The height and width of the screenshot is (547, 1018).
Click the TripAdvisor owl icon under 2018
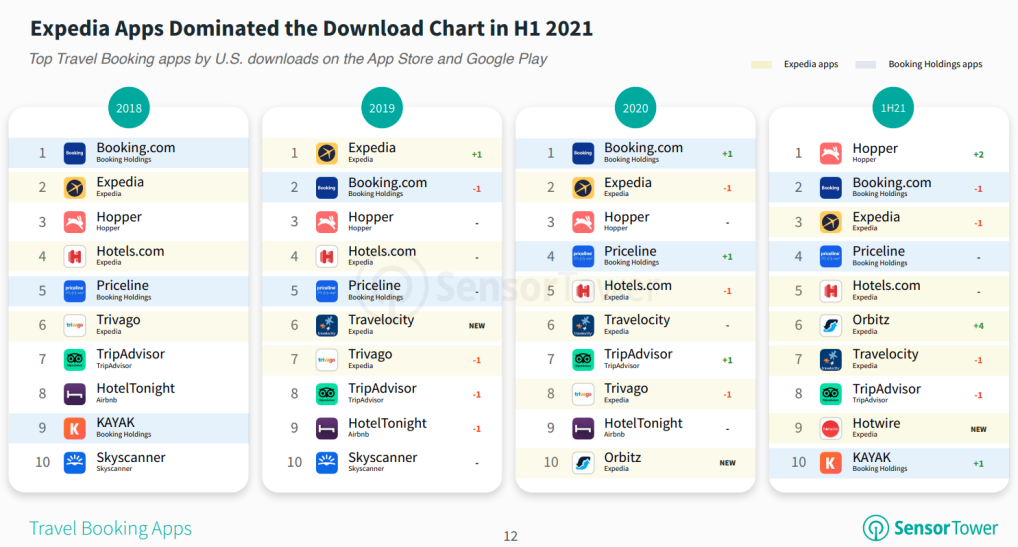[x=75, y=359]
